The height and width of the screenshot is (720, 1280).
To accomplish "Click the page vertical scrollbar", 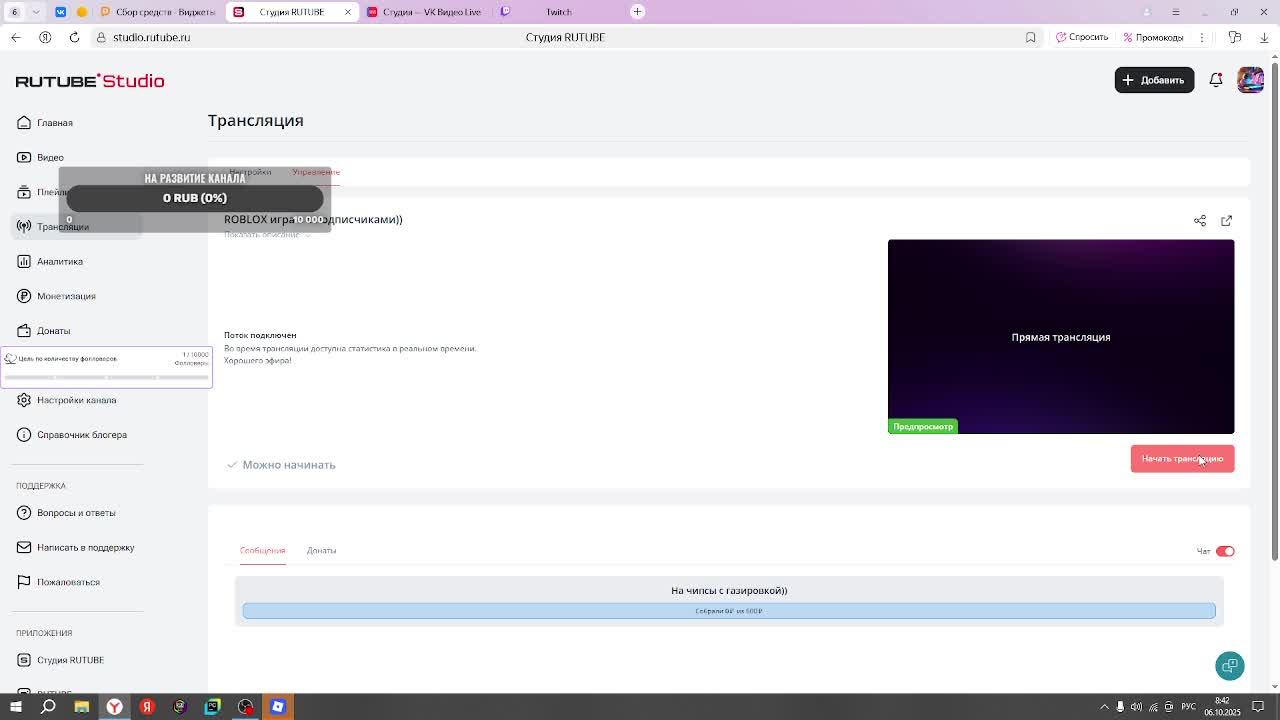I will pos(1275,310).
